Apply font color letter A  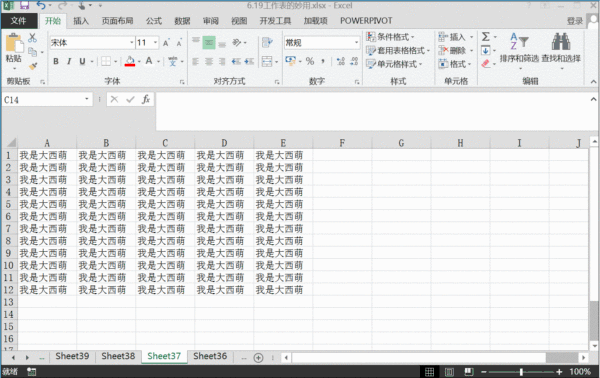click(149, 61)
